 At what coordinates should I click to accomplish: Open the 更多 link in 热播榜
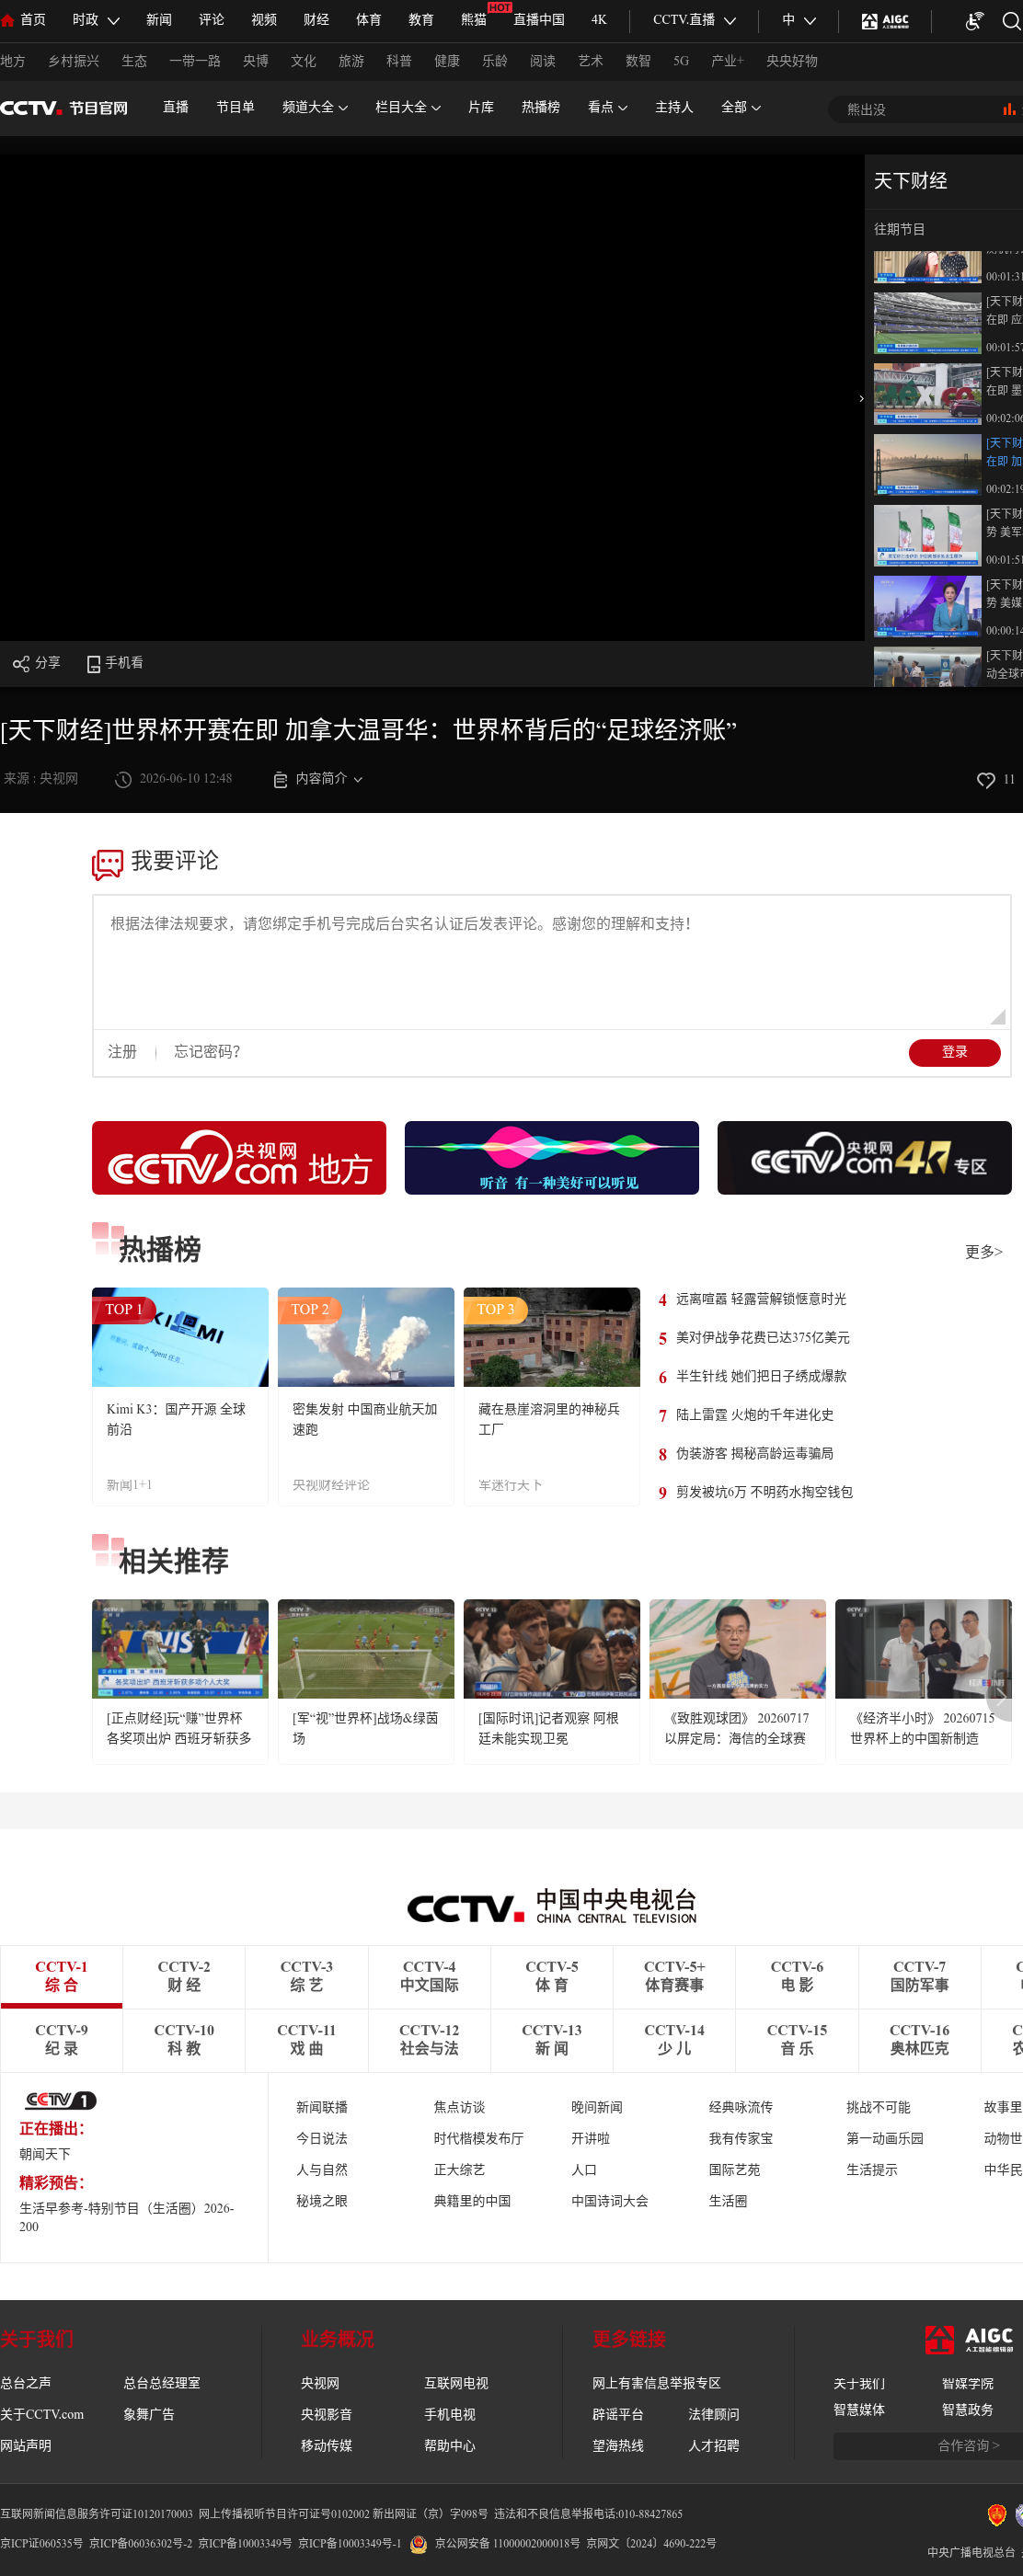[983, 1252]
